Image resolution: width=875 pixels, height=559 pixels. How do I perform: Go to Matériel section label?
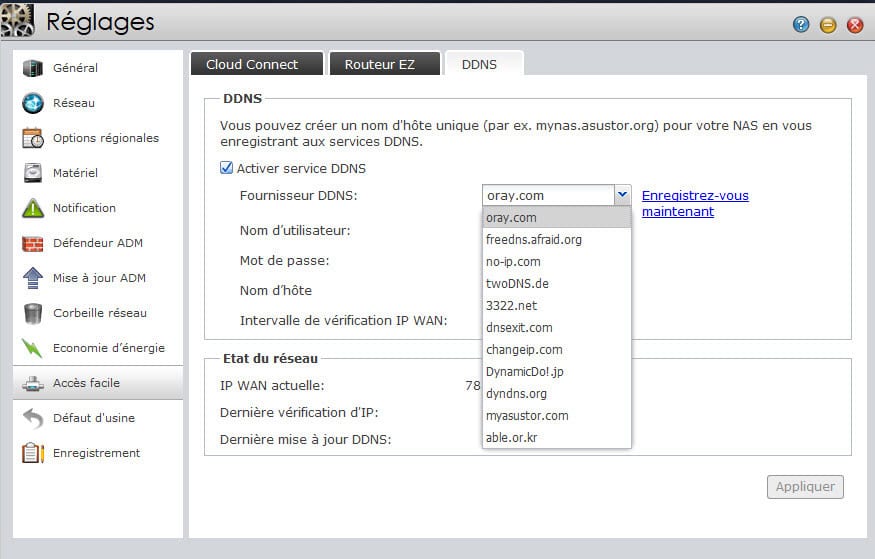75,173
